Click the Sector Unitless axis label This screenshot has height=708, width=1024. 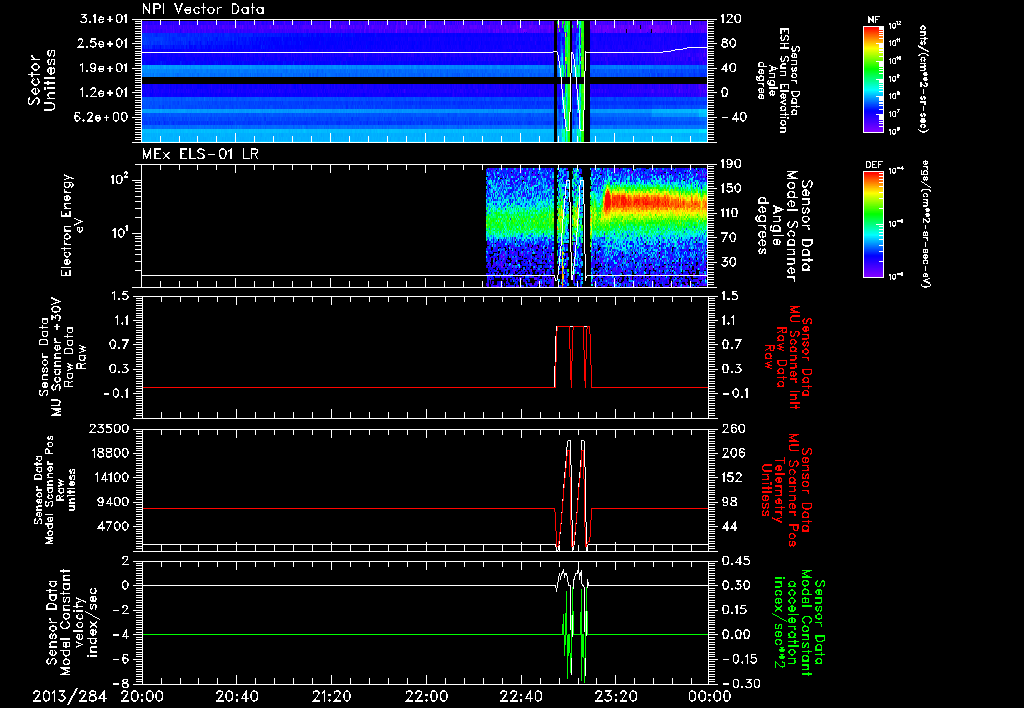click(x=40, y=80)
